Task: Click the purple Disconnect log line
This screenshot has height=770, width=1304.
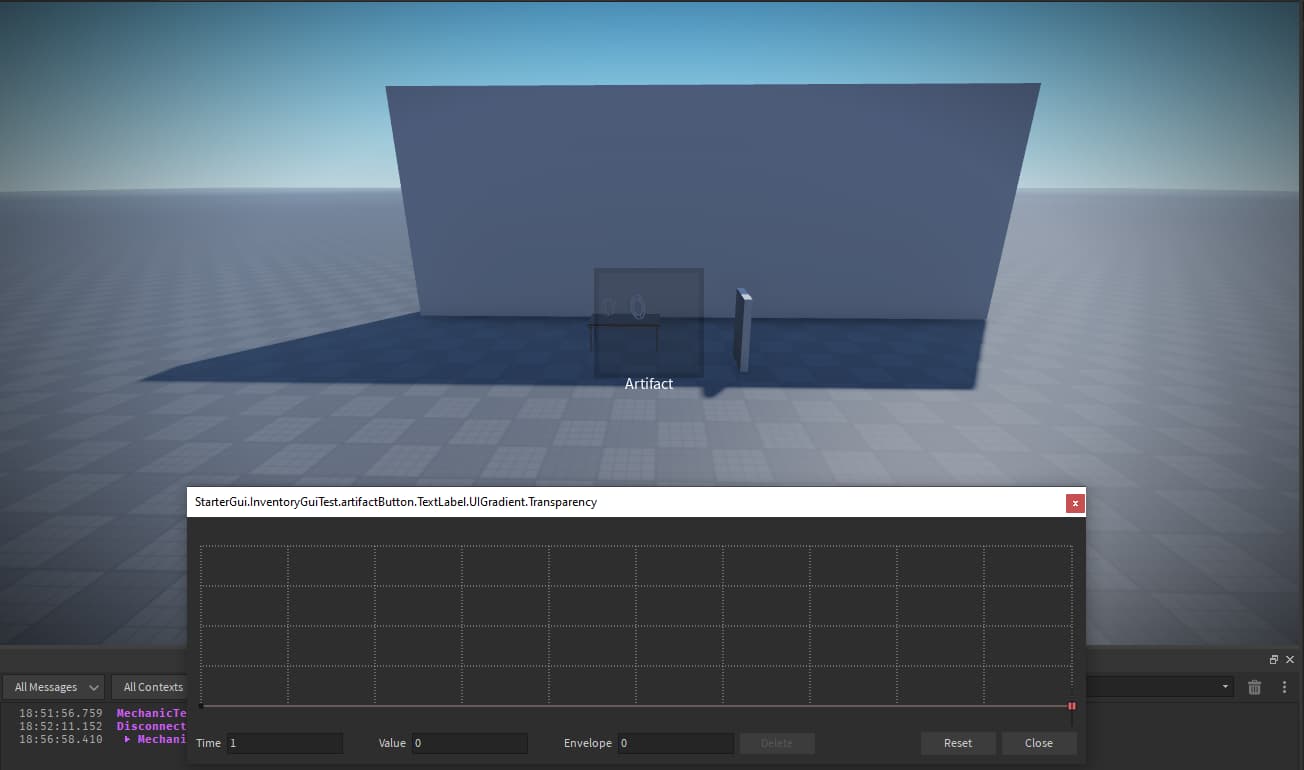Action: click(150, 726)
